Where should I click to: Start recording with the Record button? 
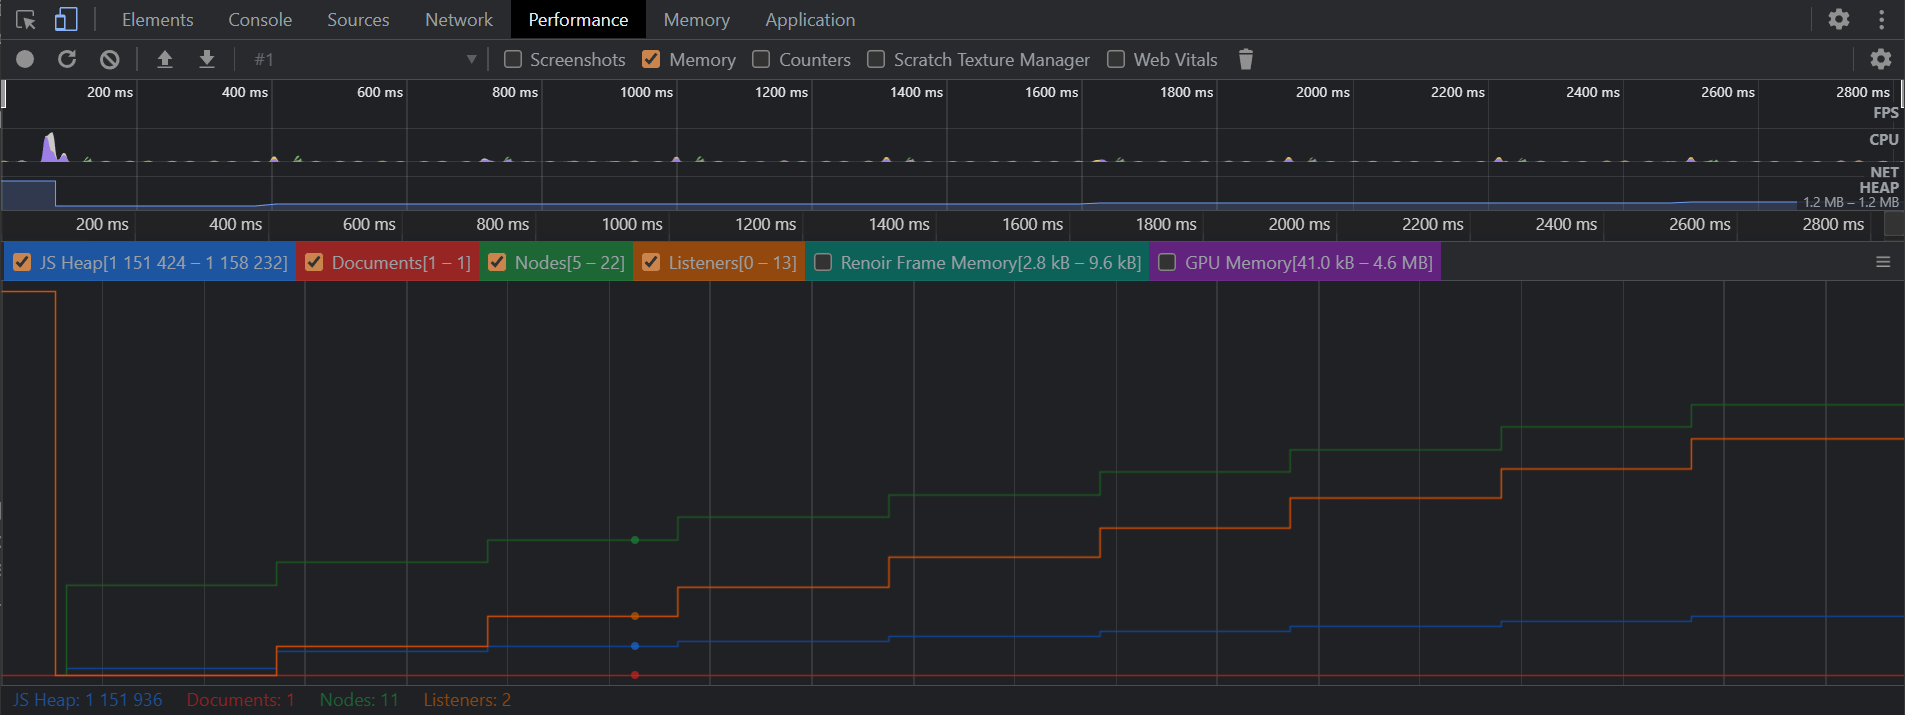25,60
